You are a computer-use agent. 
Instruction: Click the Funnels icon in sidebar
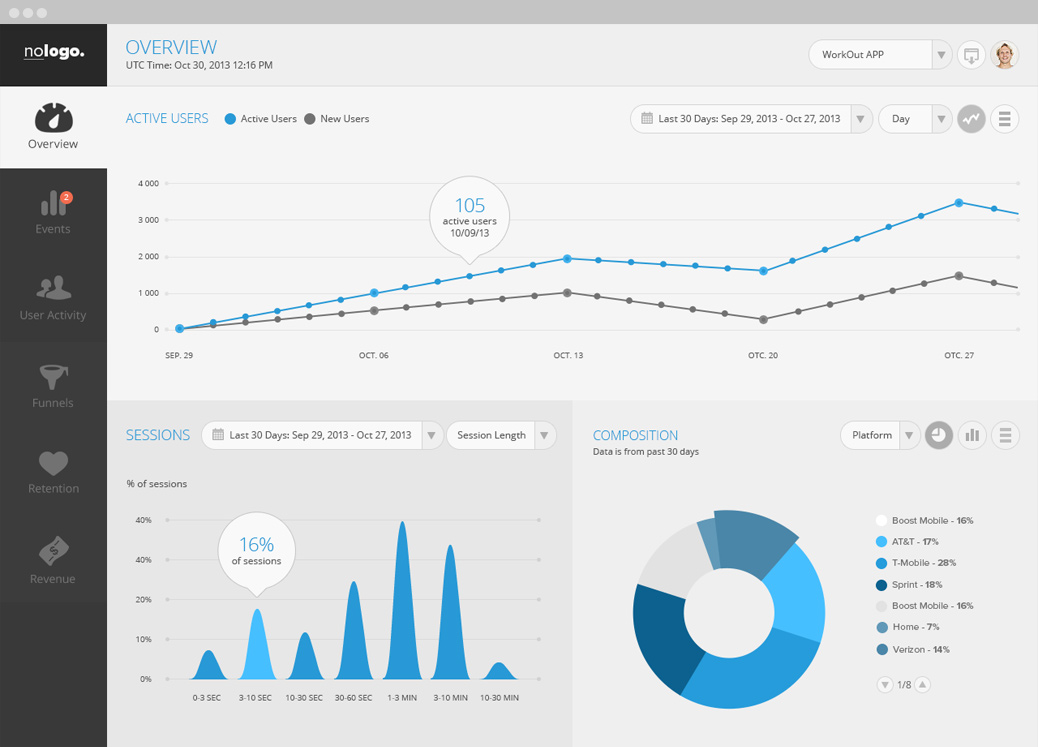[53, 377]
